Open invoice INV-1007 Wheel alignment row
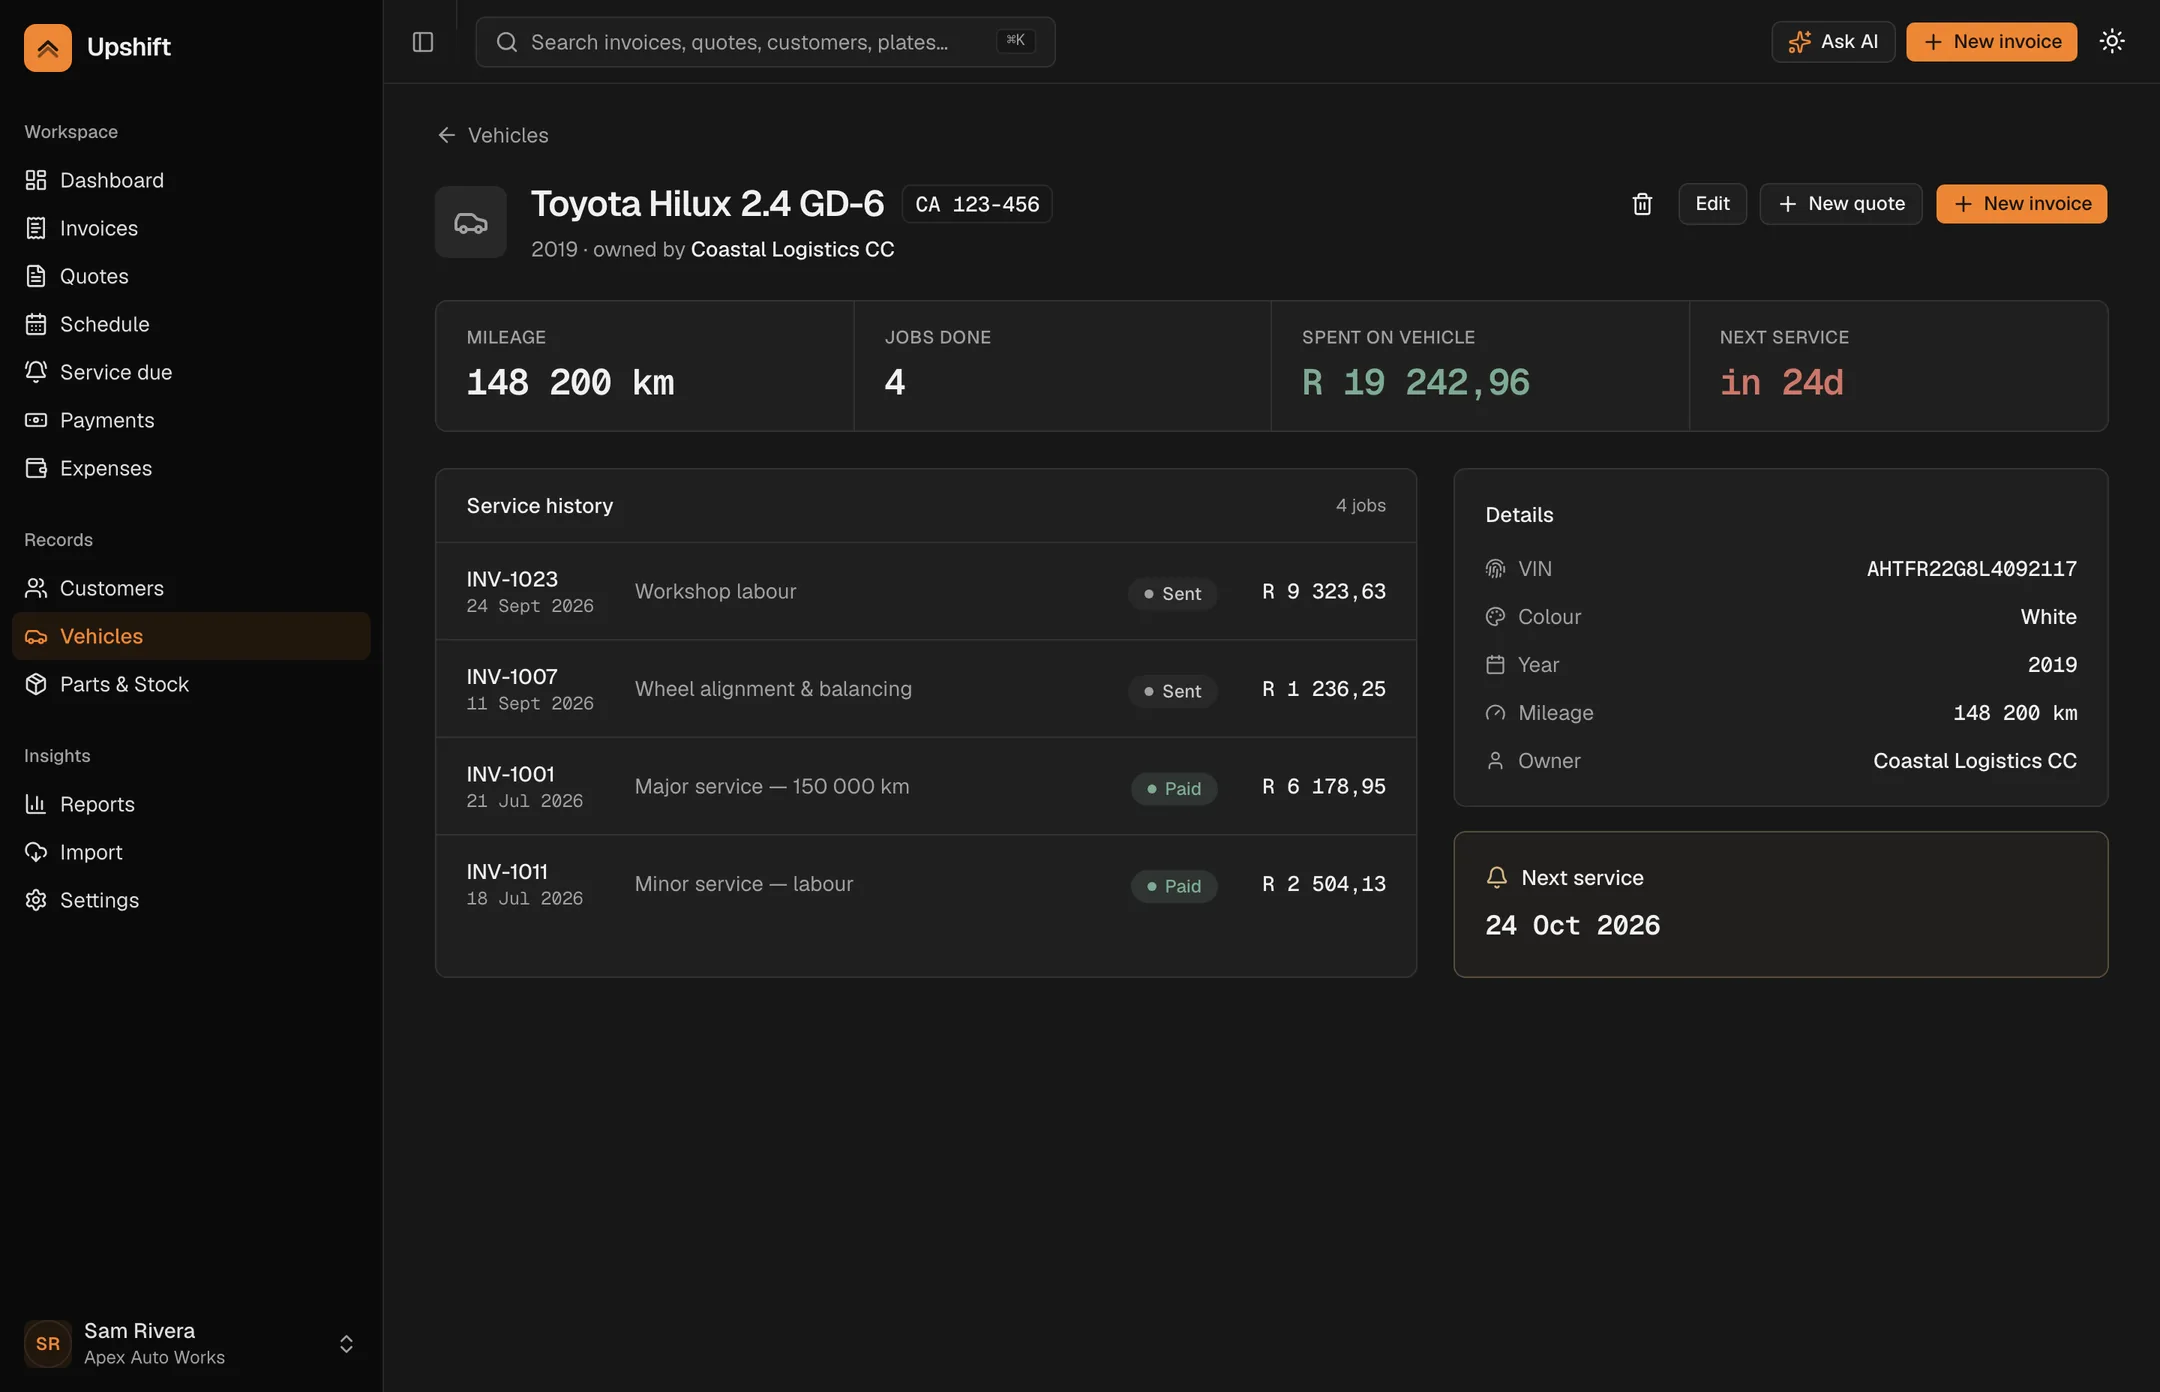This screenshot has height=1392, width=2160. click(x=926, y=689)
